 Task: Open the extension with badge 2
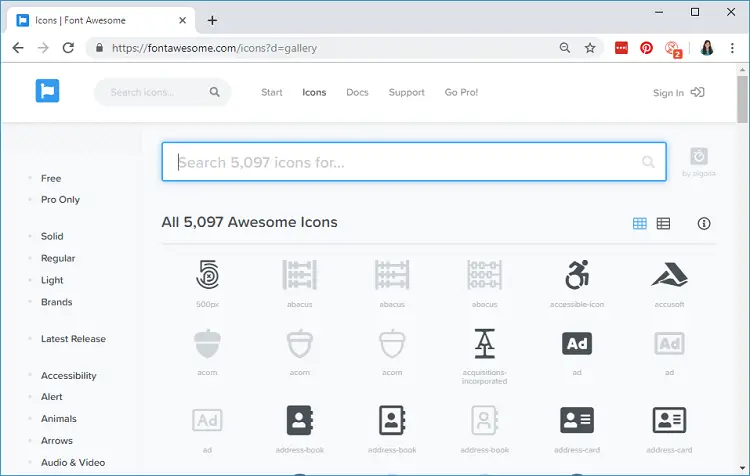(x=673, y=49)
